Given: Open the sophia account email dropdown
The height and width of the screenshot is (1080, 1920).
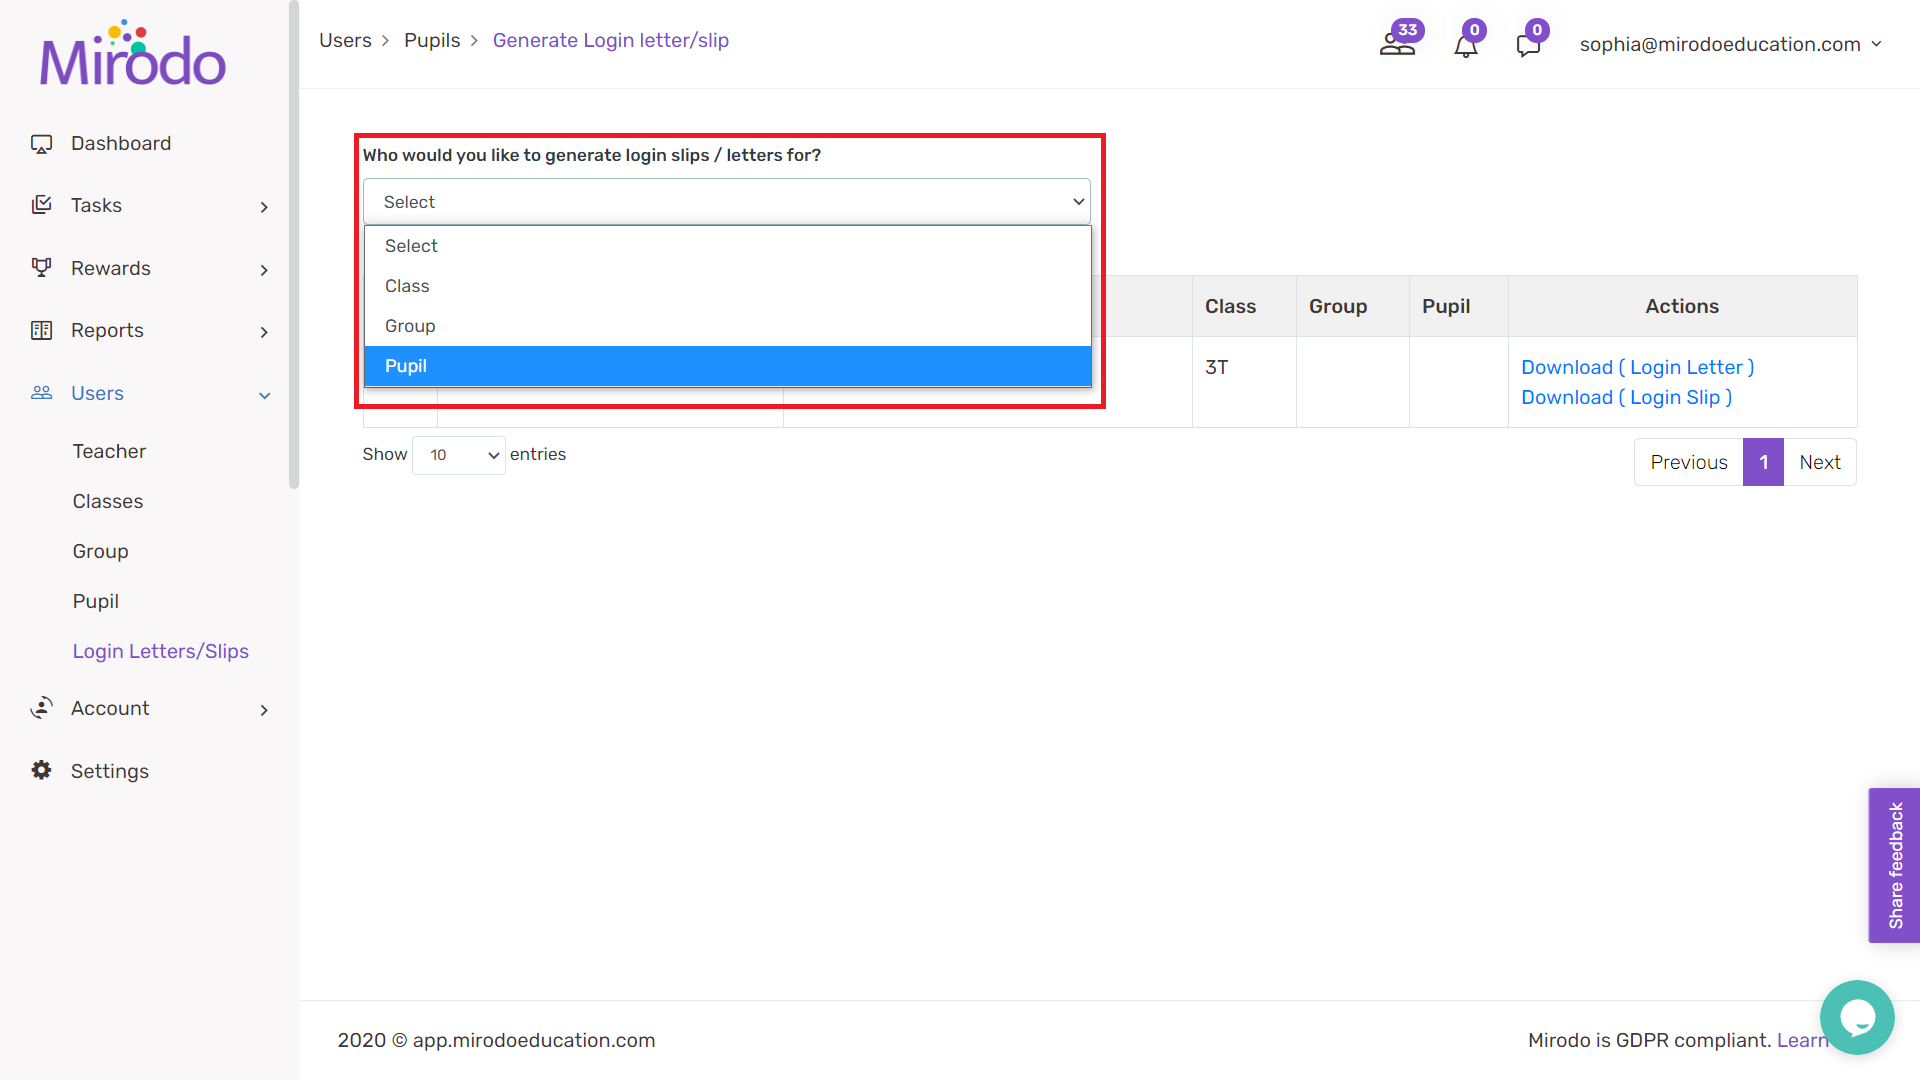Looking at the screenshot, I should coord(1730,44).
